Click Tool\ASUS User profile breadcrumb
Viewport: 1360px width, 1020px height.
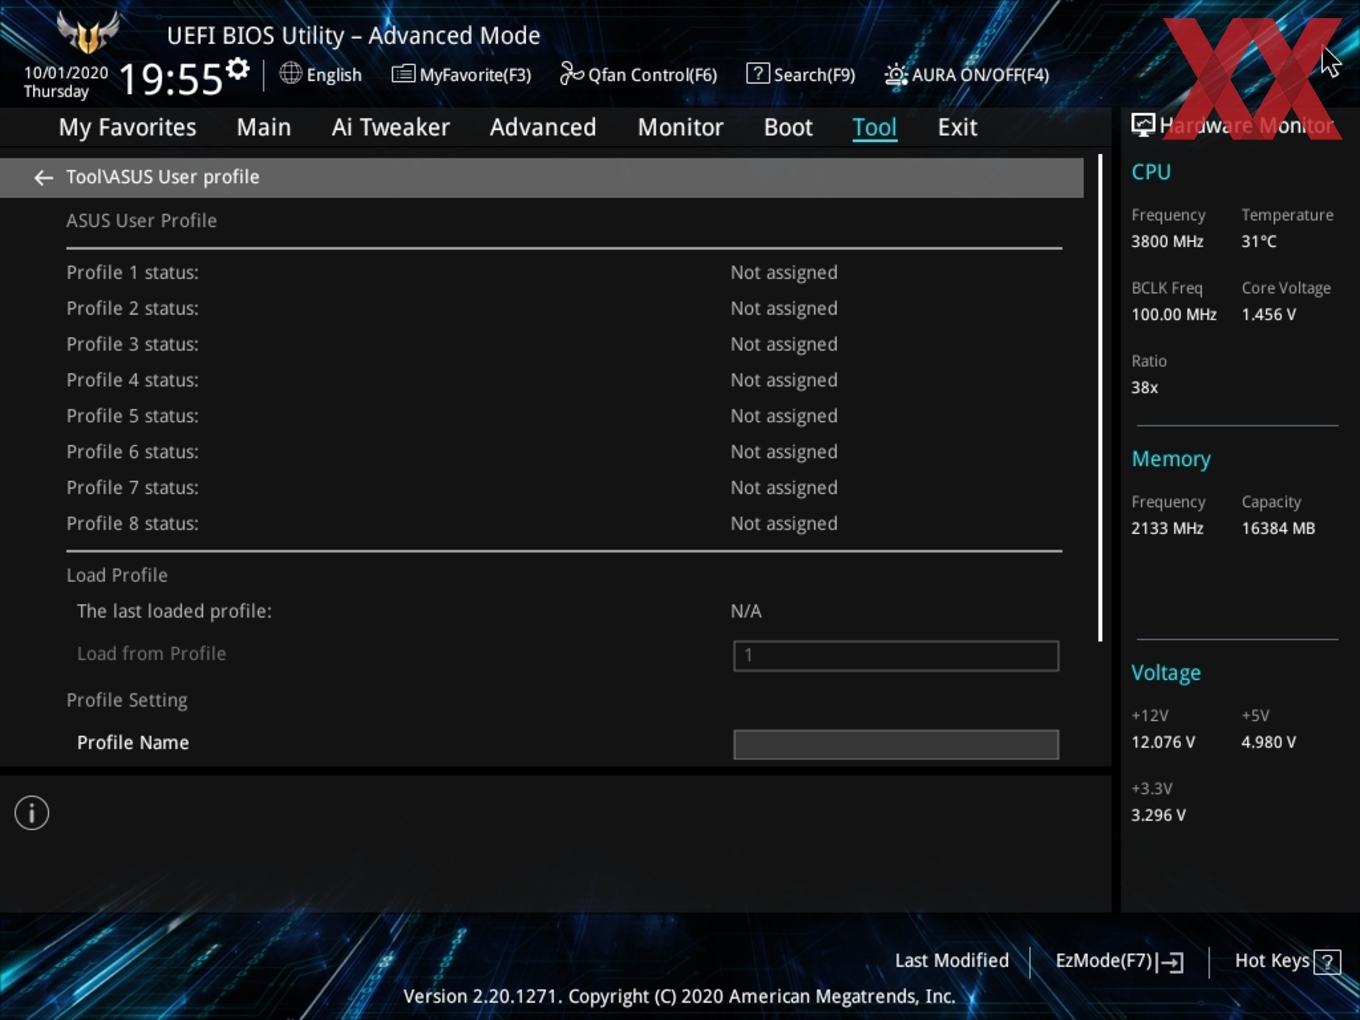click(x=162, y=177)
